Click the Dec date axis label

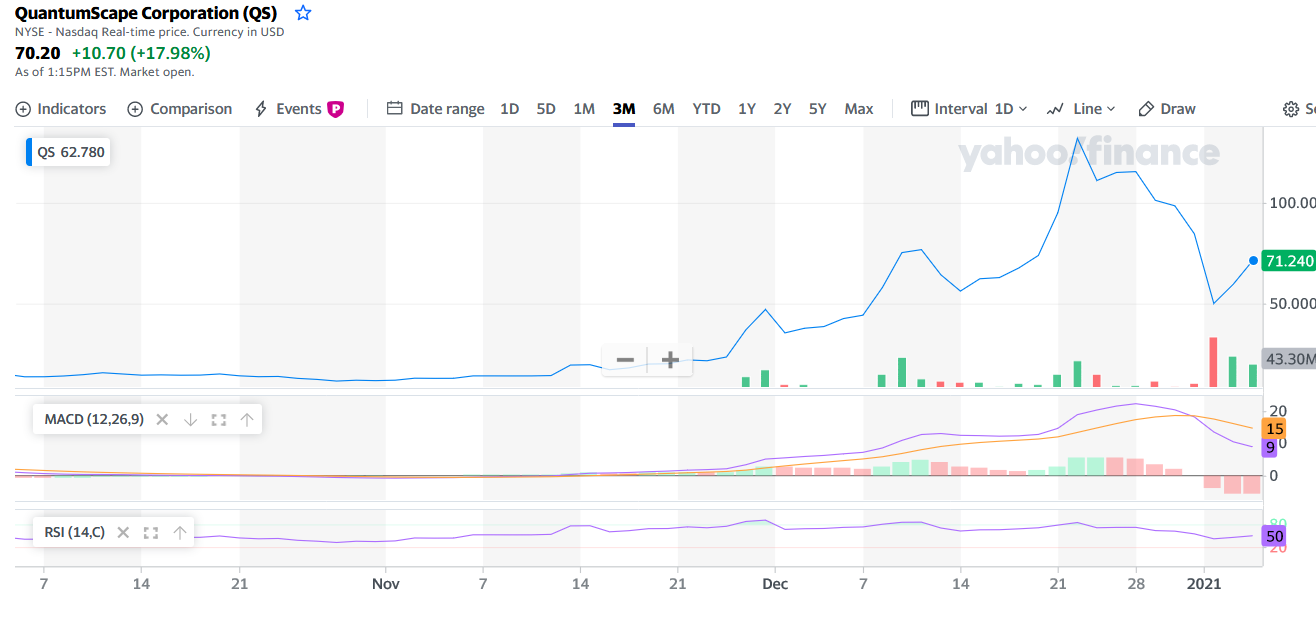[x=775, y=583]
